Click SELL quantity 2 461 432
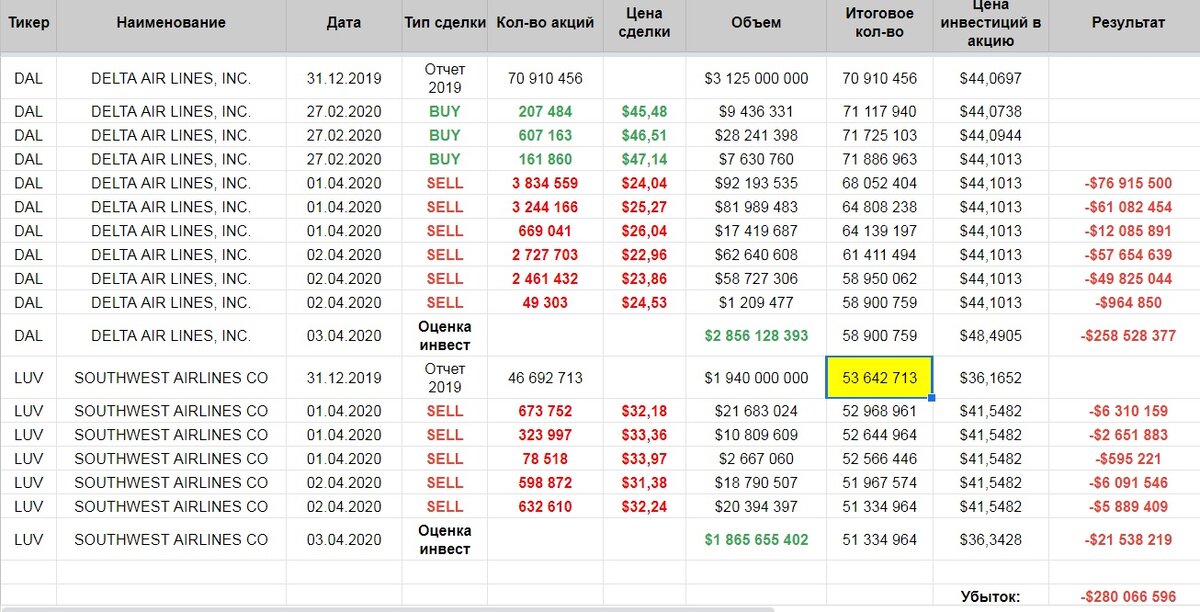 point(545,279)
